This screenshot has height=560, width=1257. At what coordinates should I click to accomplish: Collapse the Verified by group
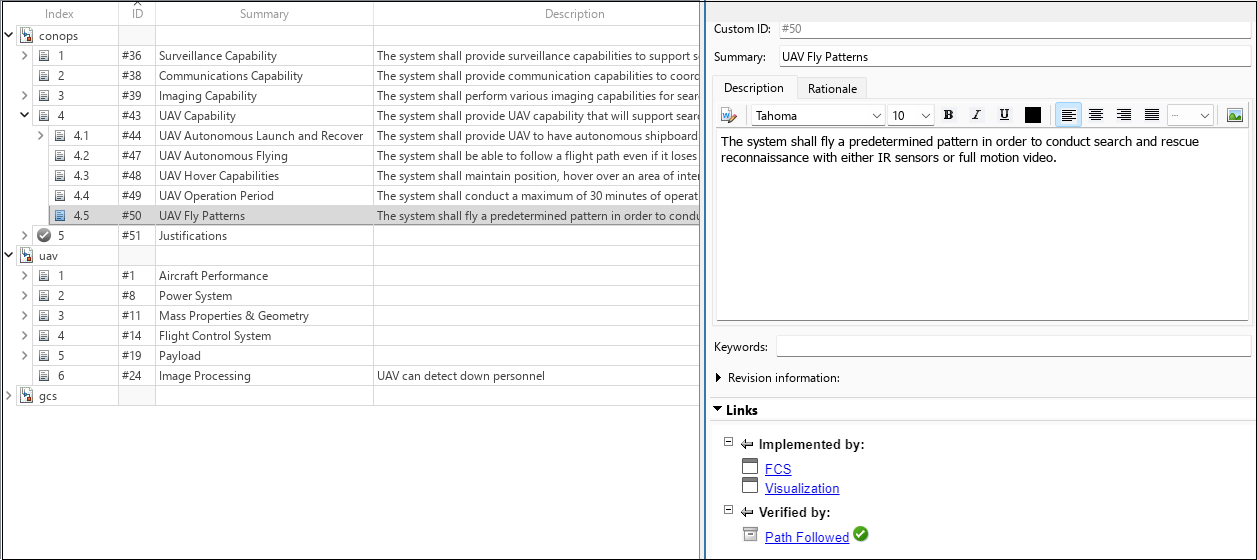[x=729, y=510]
